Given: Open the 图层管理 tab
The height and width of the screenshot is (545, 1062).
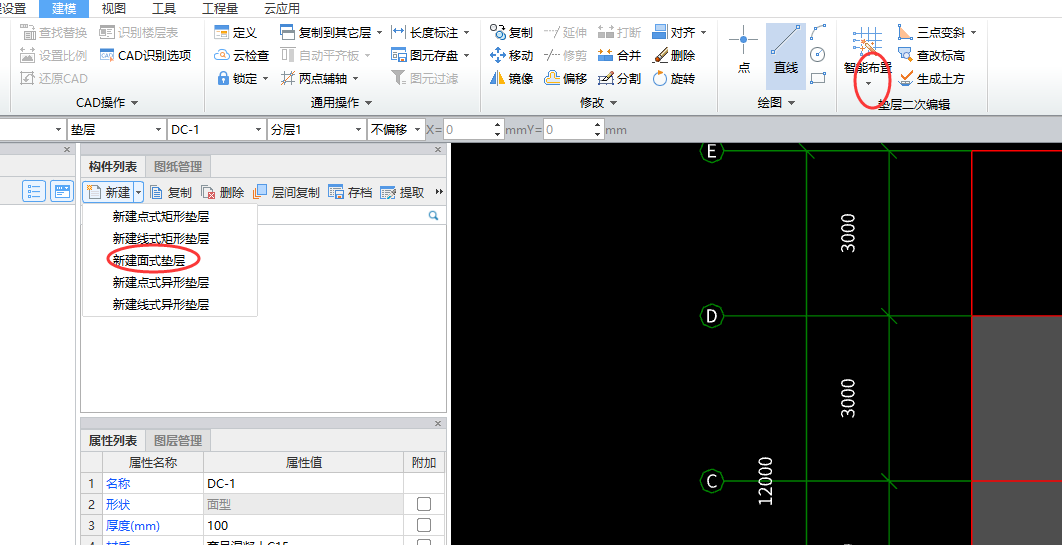Looking at the screenshot, I should (x=177, y=441).
